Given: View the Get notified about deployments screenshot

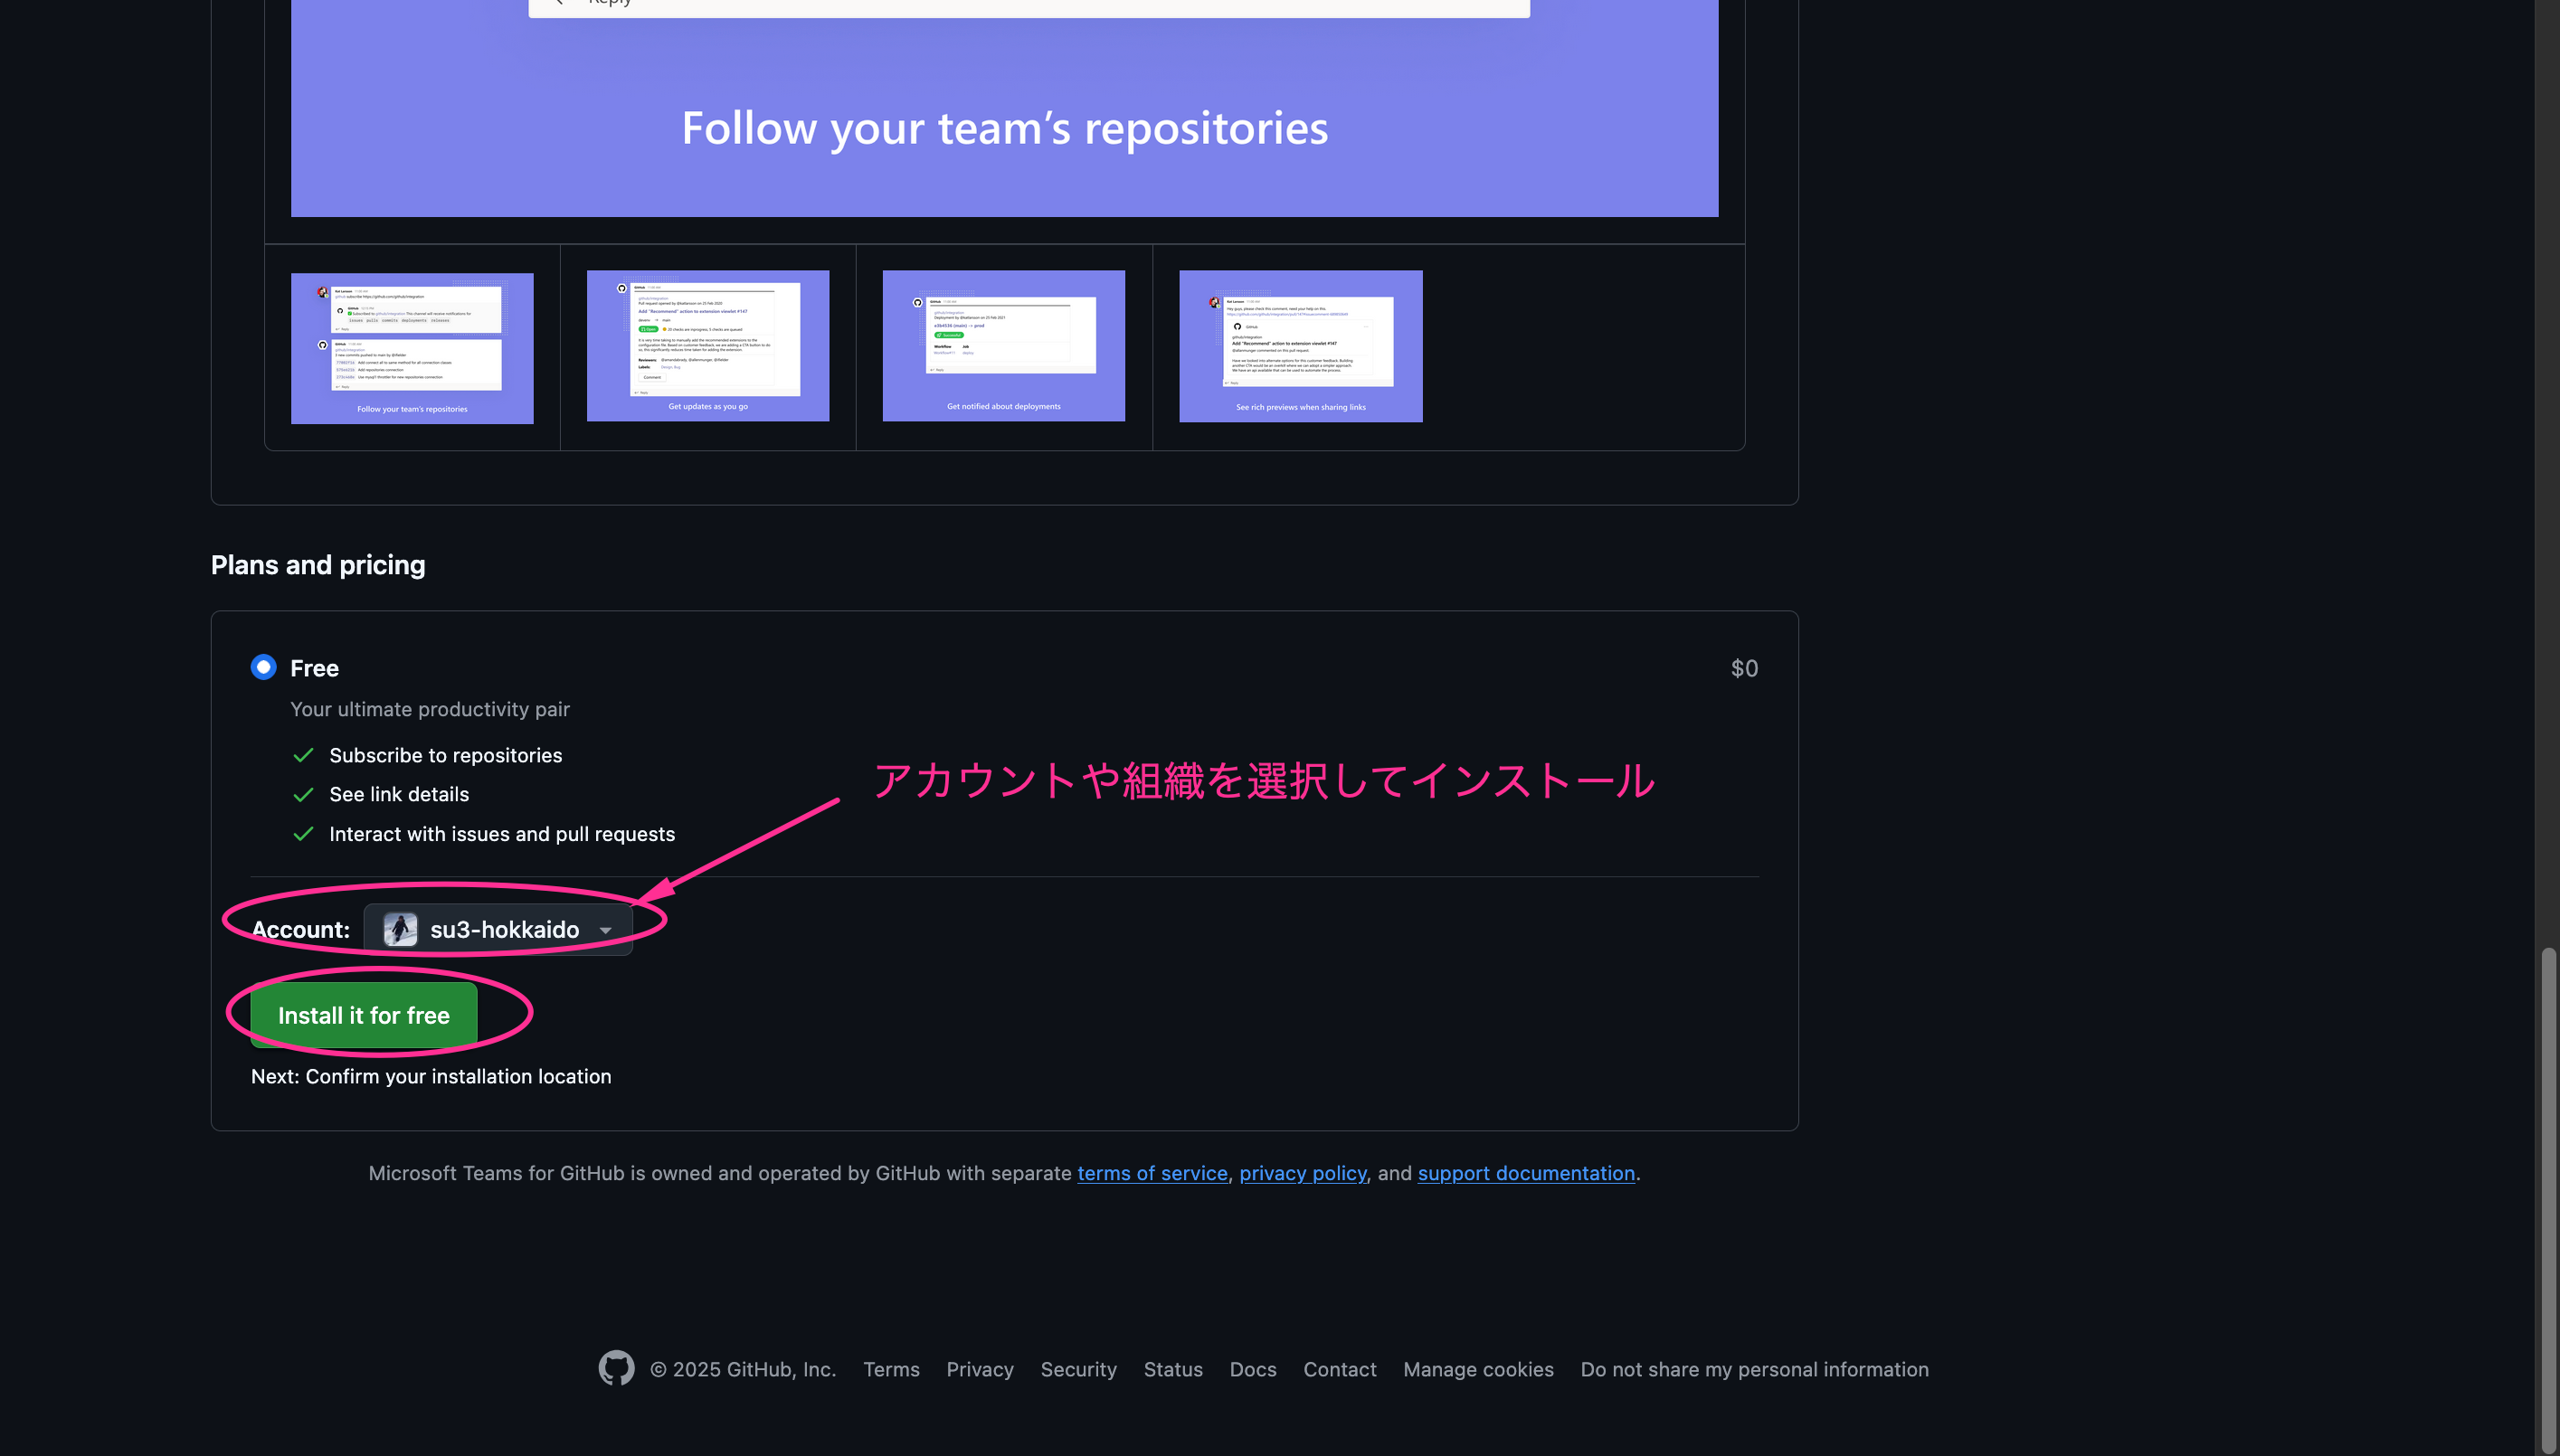Looking at the screenshot, I should [x=1003, y=345].
